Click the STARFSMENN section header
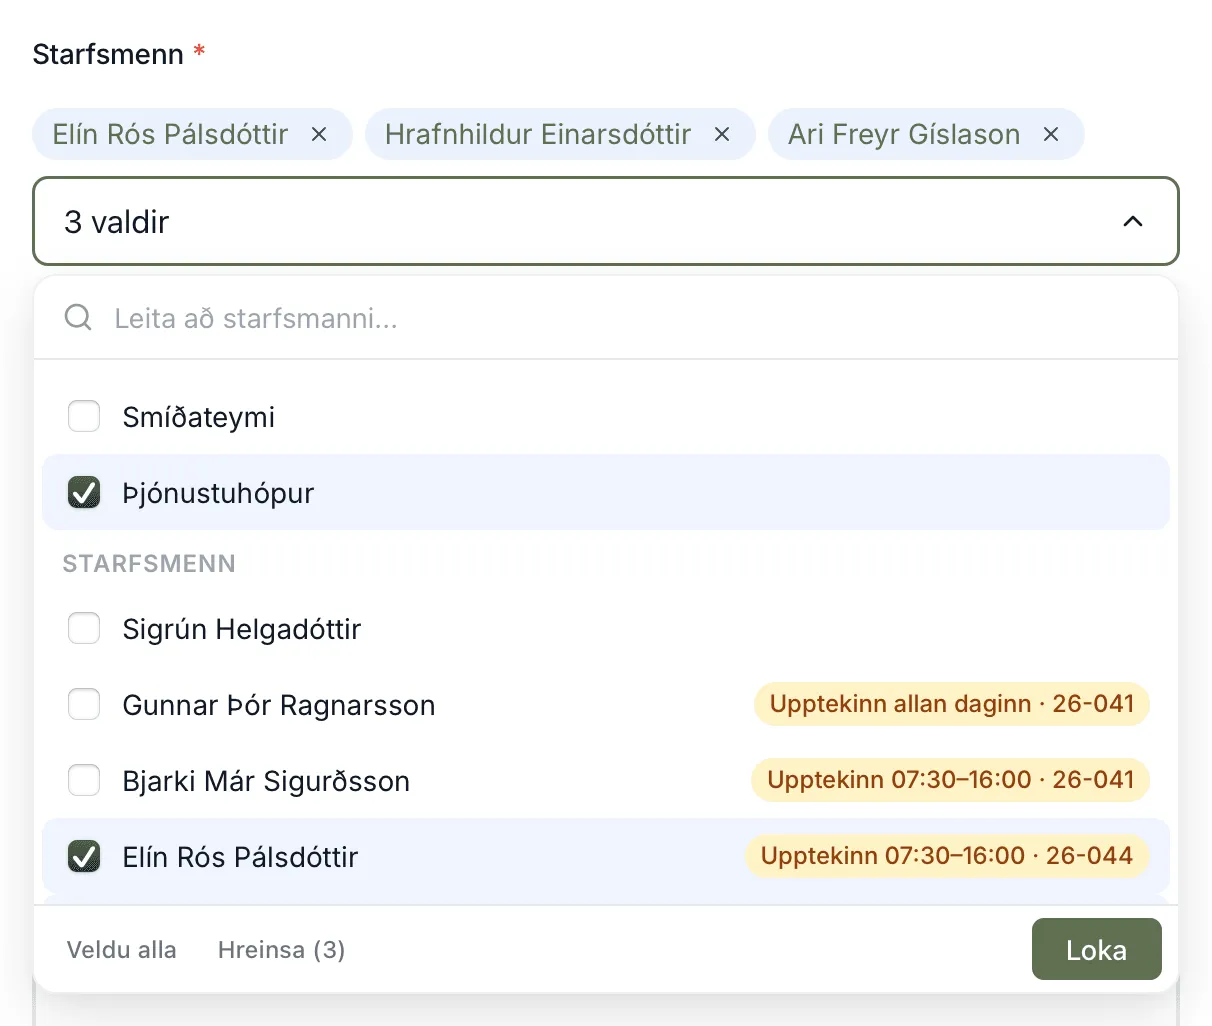This screenshot has height=1026, width=1212. click(x=149, y=564)
